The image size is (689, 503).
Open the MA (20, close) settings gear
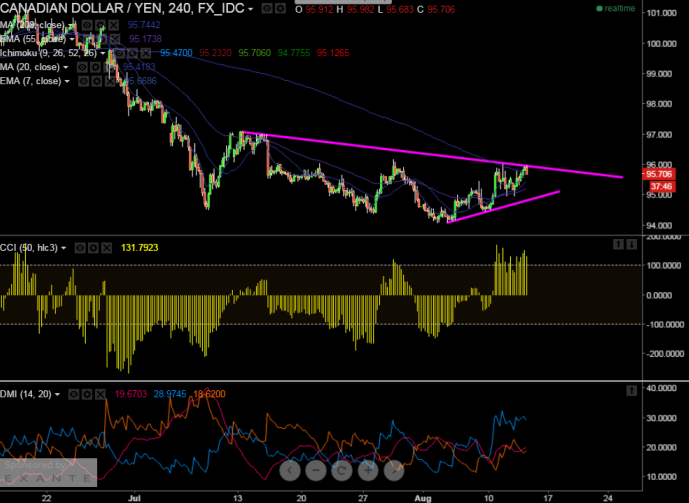tap(95, 67)
